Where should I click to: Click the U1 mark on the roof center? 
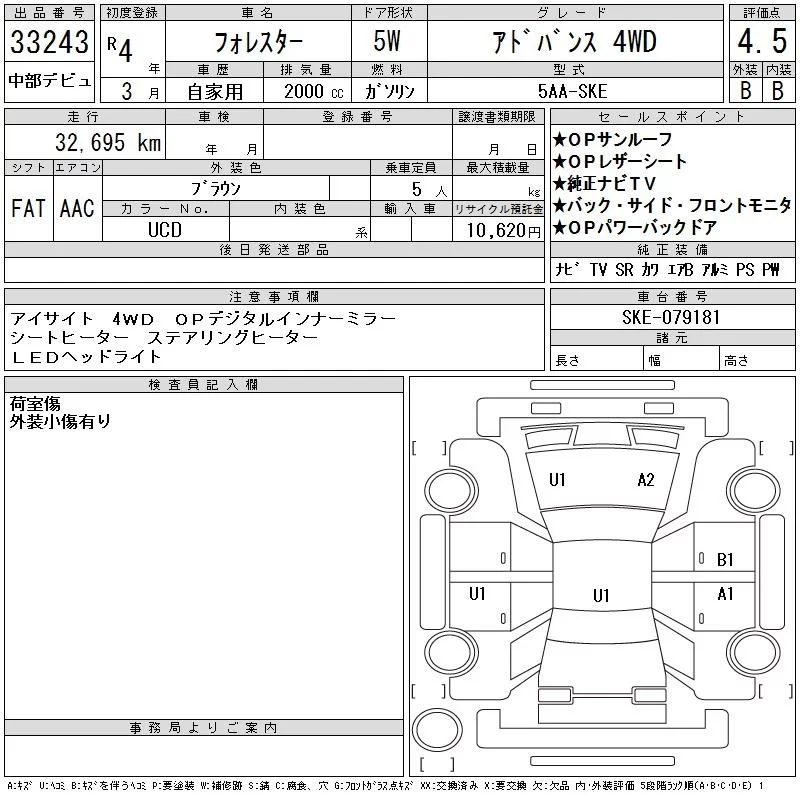[x=600, y=596]
